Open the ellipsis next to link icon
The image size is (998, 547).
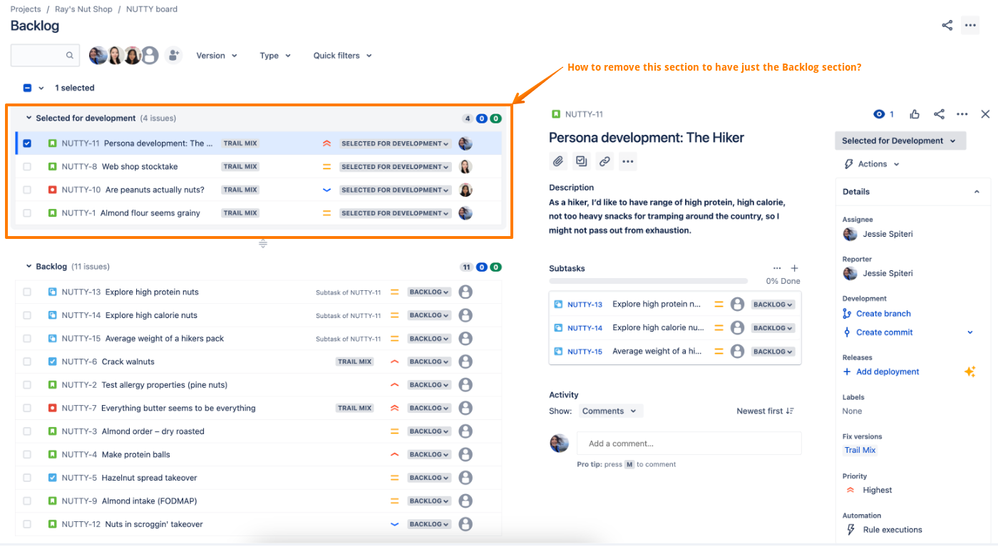click(628, 161)
